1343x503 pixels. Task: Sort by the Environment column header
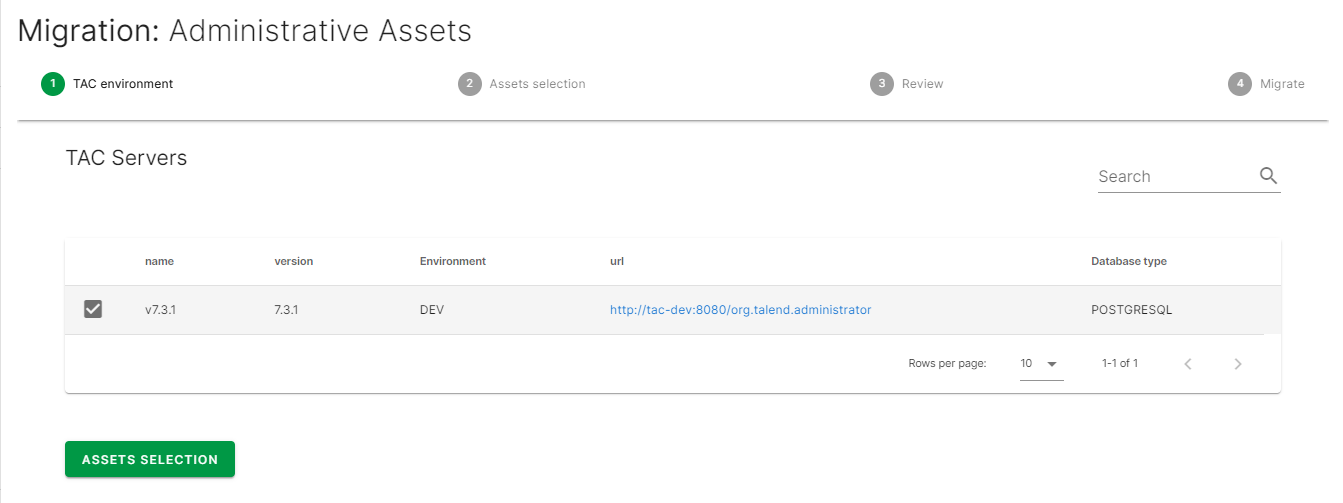tap(452, 261)
